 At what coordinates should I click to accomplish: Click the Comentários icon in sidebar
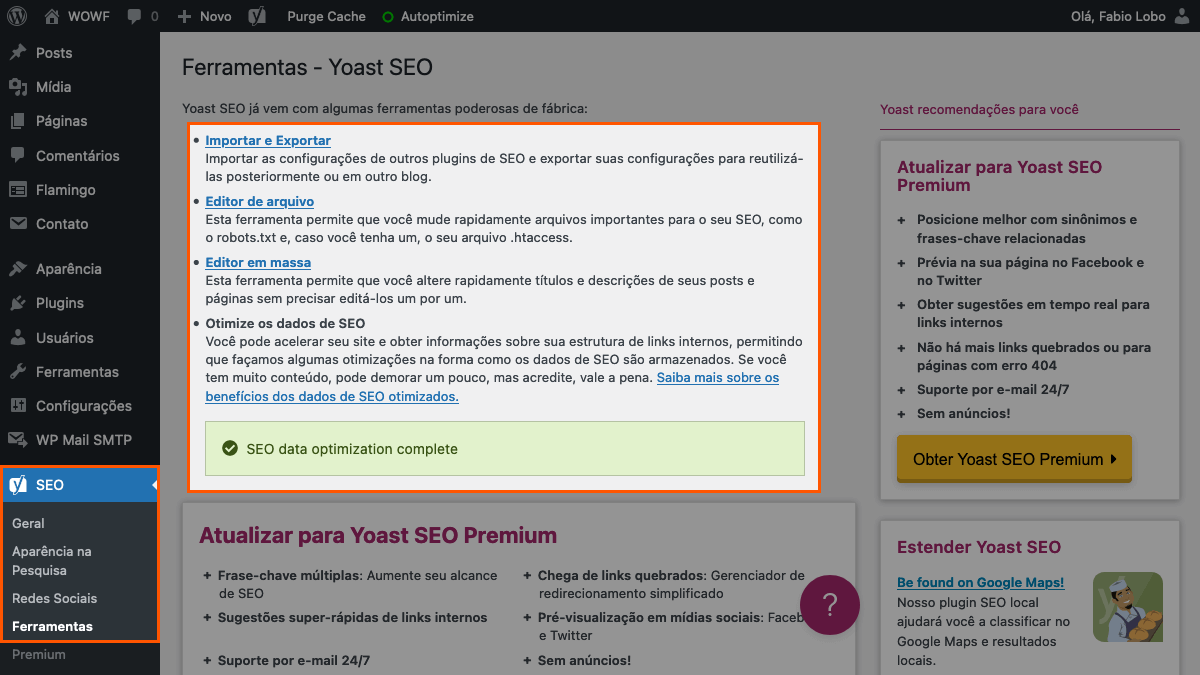[x=18, y=155]
